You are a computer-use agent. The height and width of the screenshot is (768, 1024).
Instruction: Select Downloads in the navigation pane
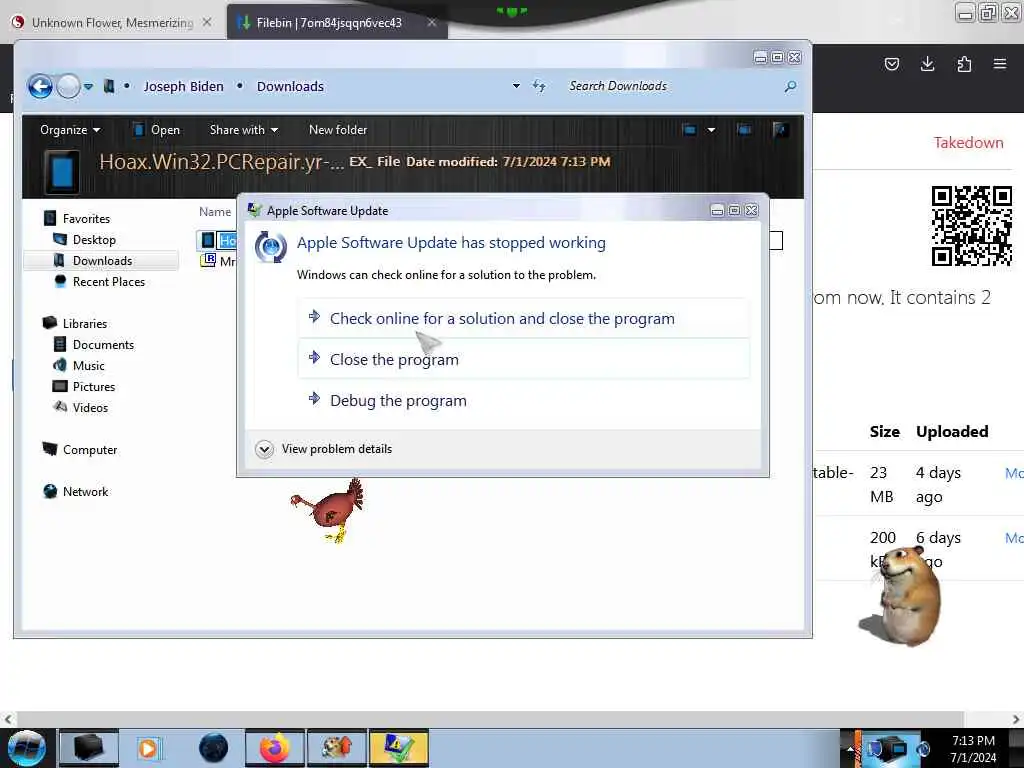point(102,261)
